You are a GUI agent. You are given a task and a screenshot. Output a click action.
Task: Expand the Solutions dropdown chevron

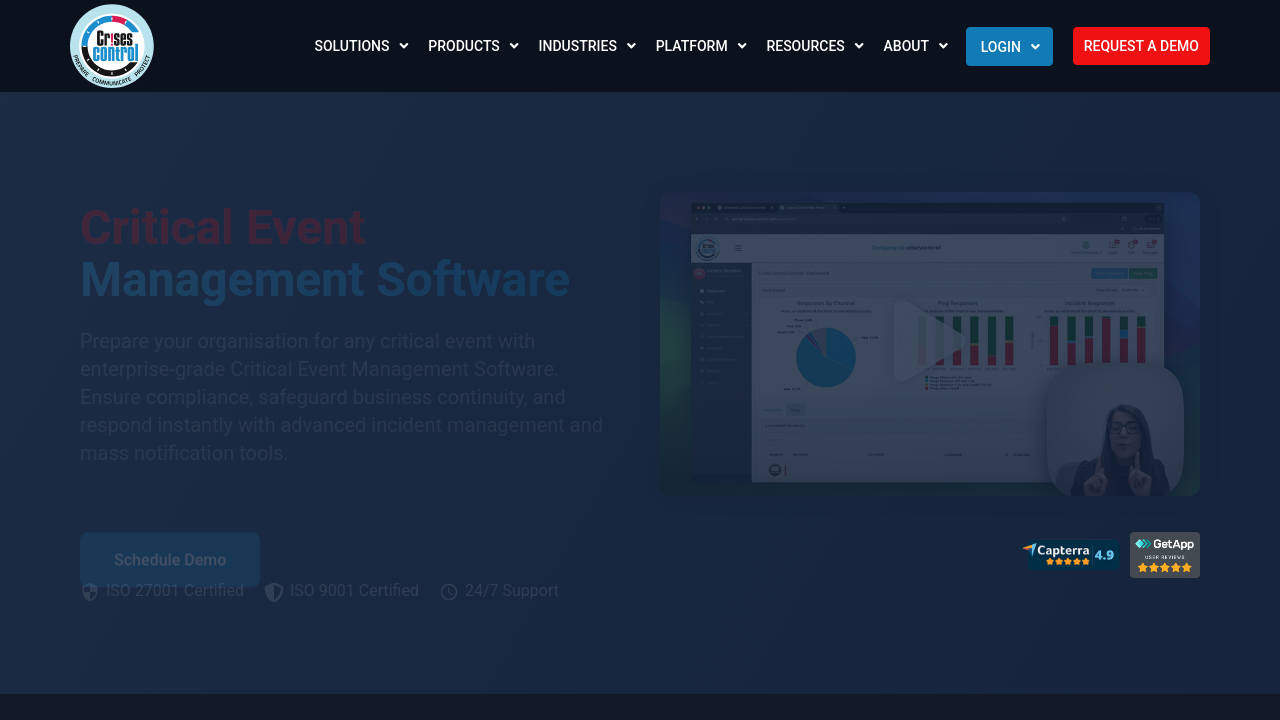coord(404,46)
